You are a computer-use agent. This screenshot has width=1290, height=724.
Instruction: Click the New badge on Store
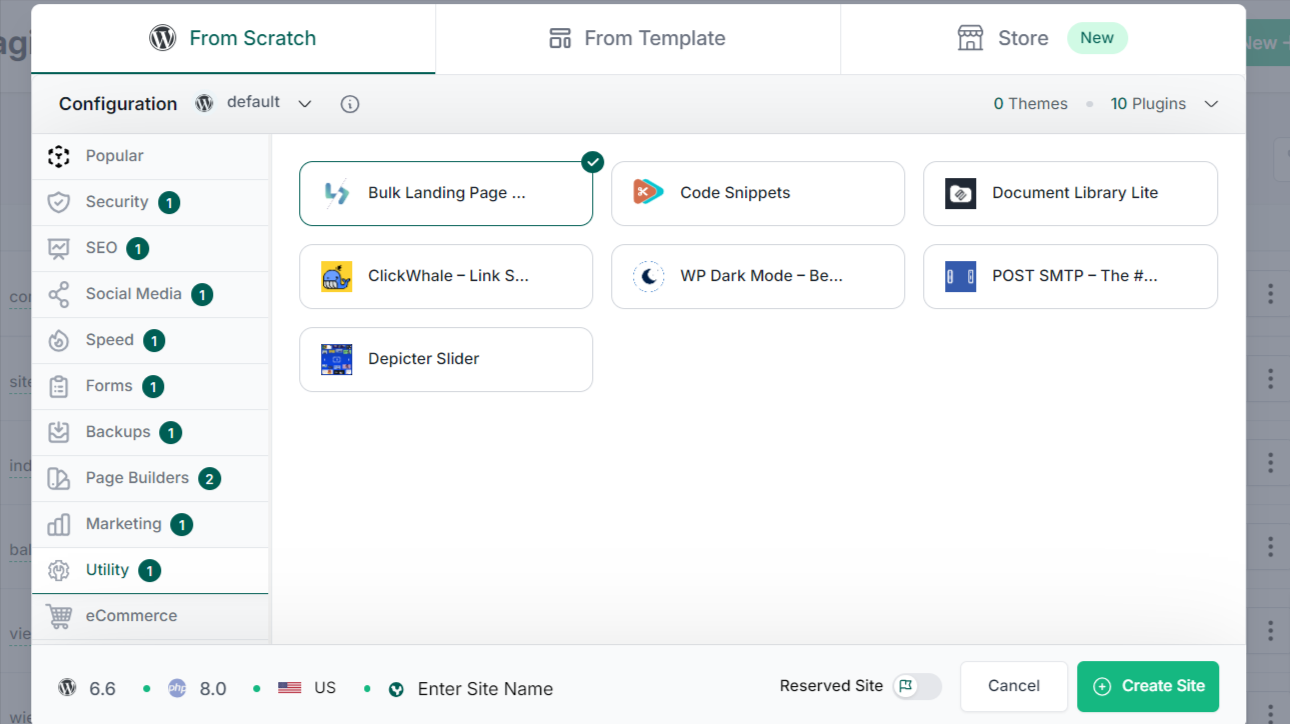coord(1097,38)
